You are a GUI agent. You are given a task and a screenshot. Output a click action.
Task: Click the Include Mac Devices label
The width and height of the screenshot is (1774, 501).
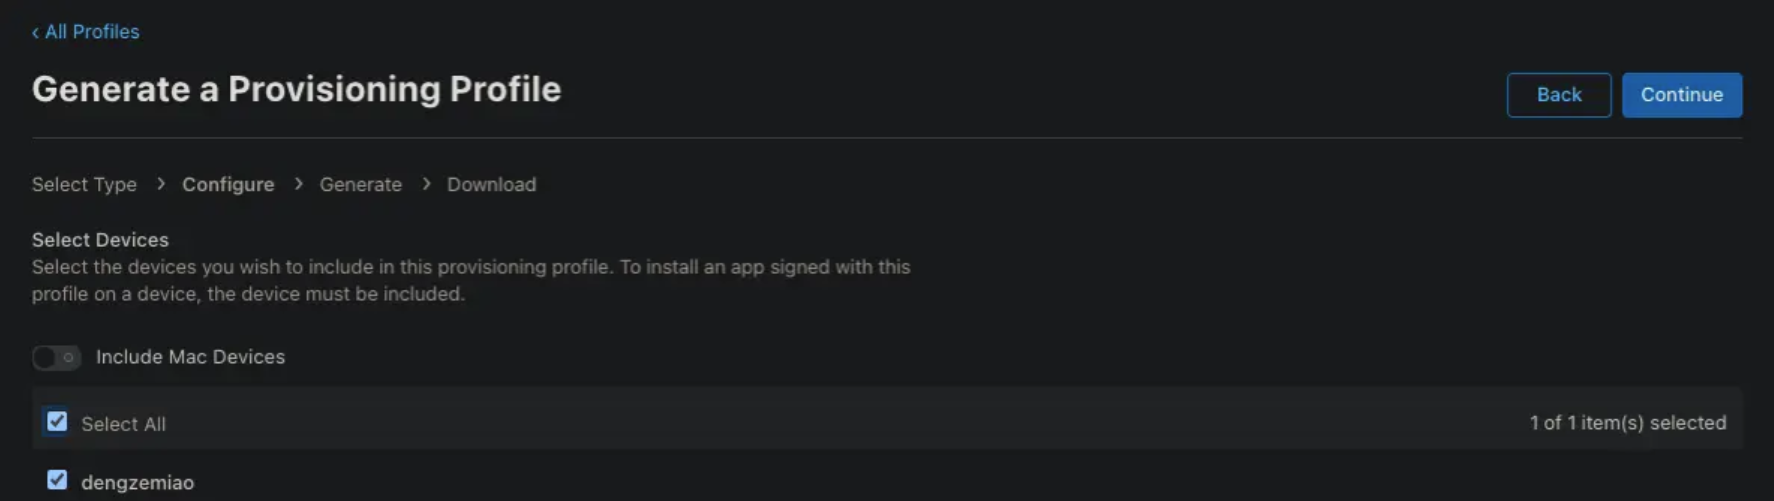190,357
